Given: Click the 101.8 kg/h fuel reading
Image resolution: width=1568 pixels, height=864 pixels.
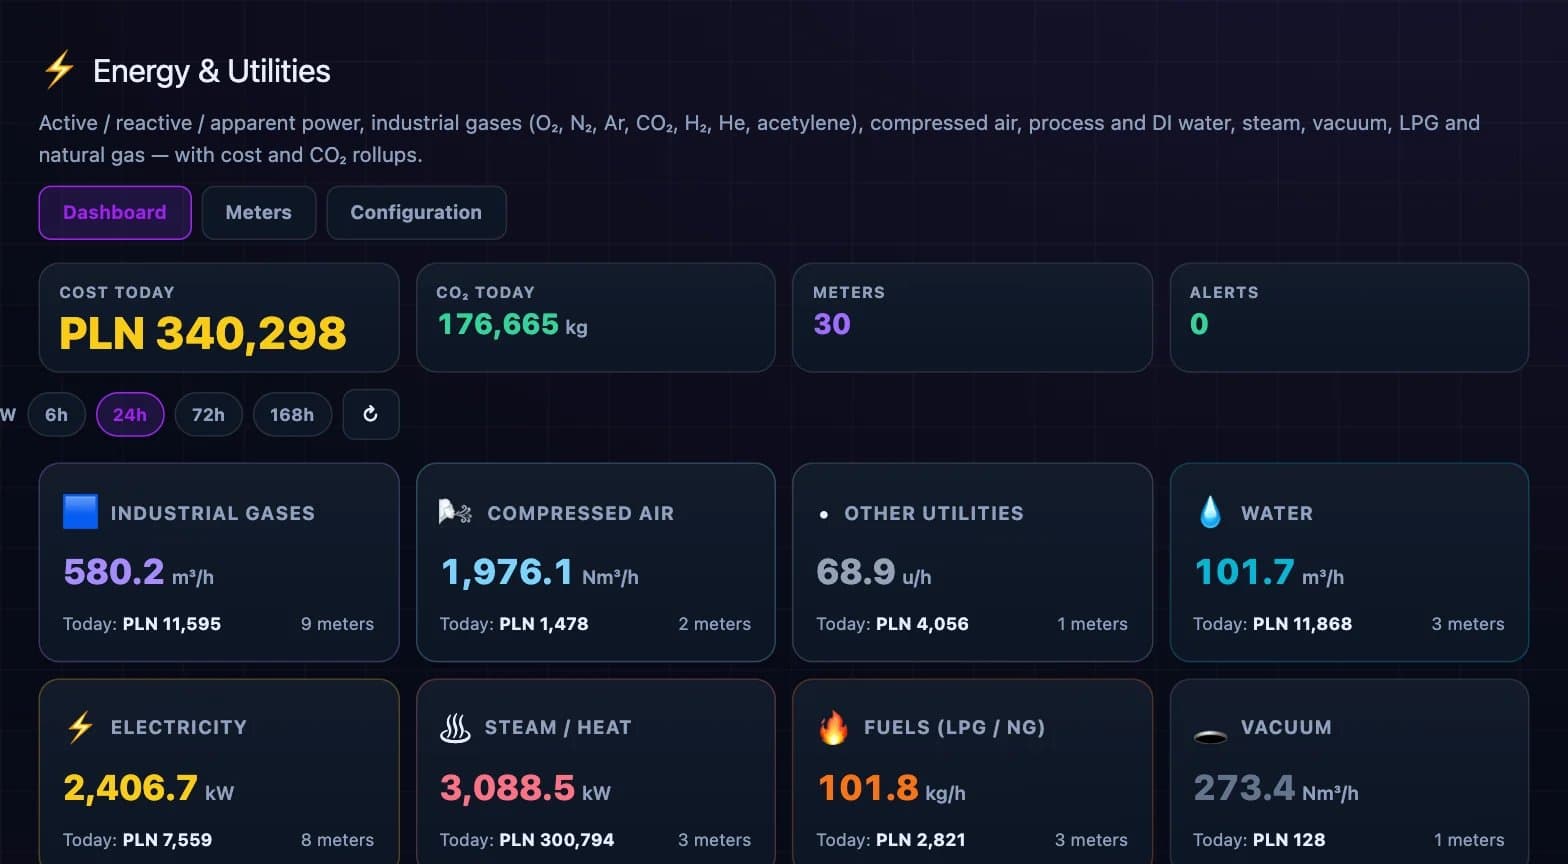Looking at the screenshot, I should coord(892,788).
